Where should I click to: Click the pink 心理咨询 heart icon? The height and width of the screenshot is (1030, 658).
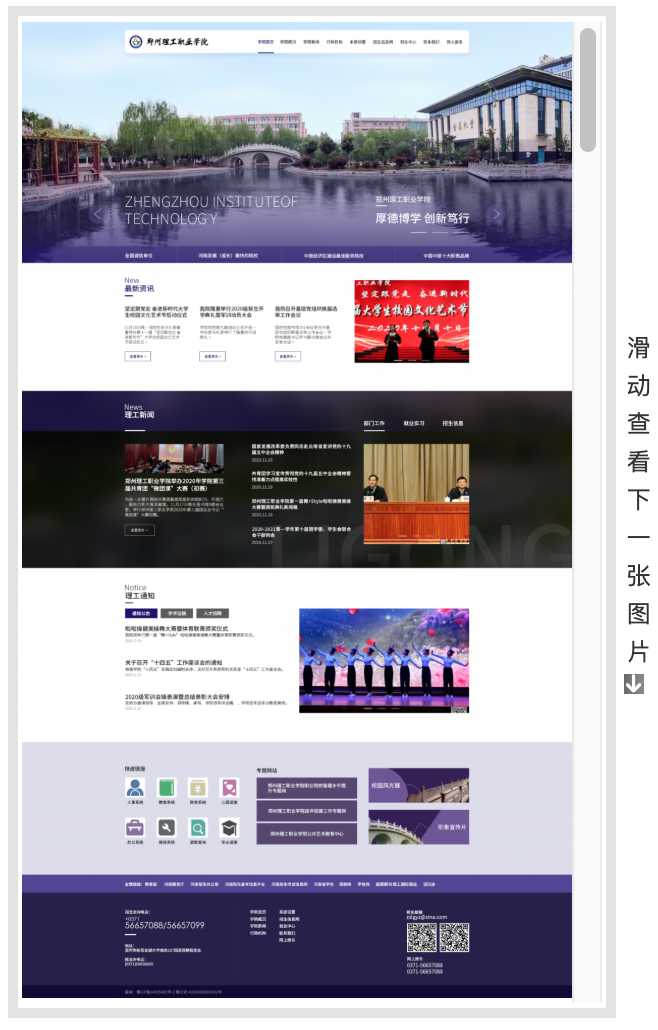point(229,788)
